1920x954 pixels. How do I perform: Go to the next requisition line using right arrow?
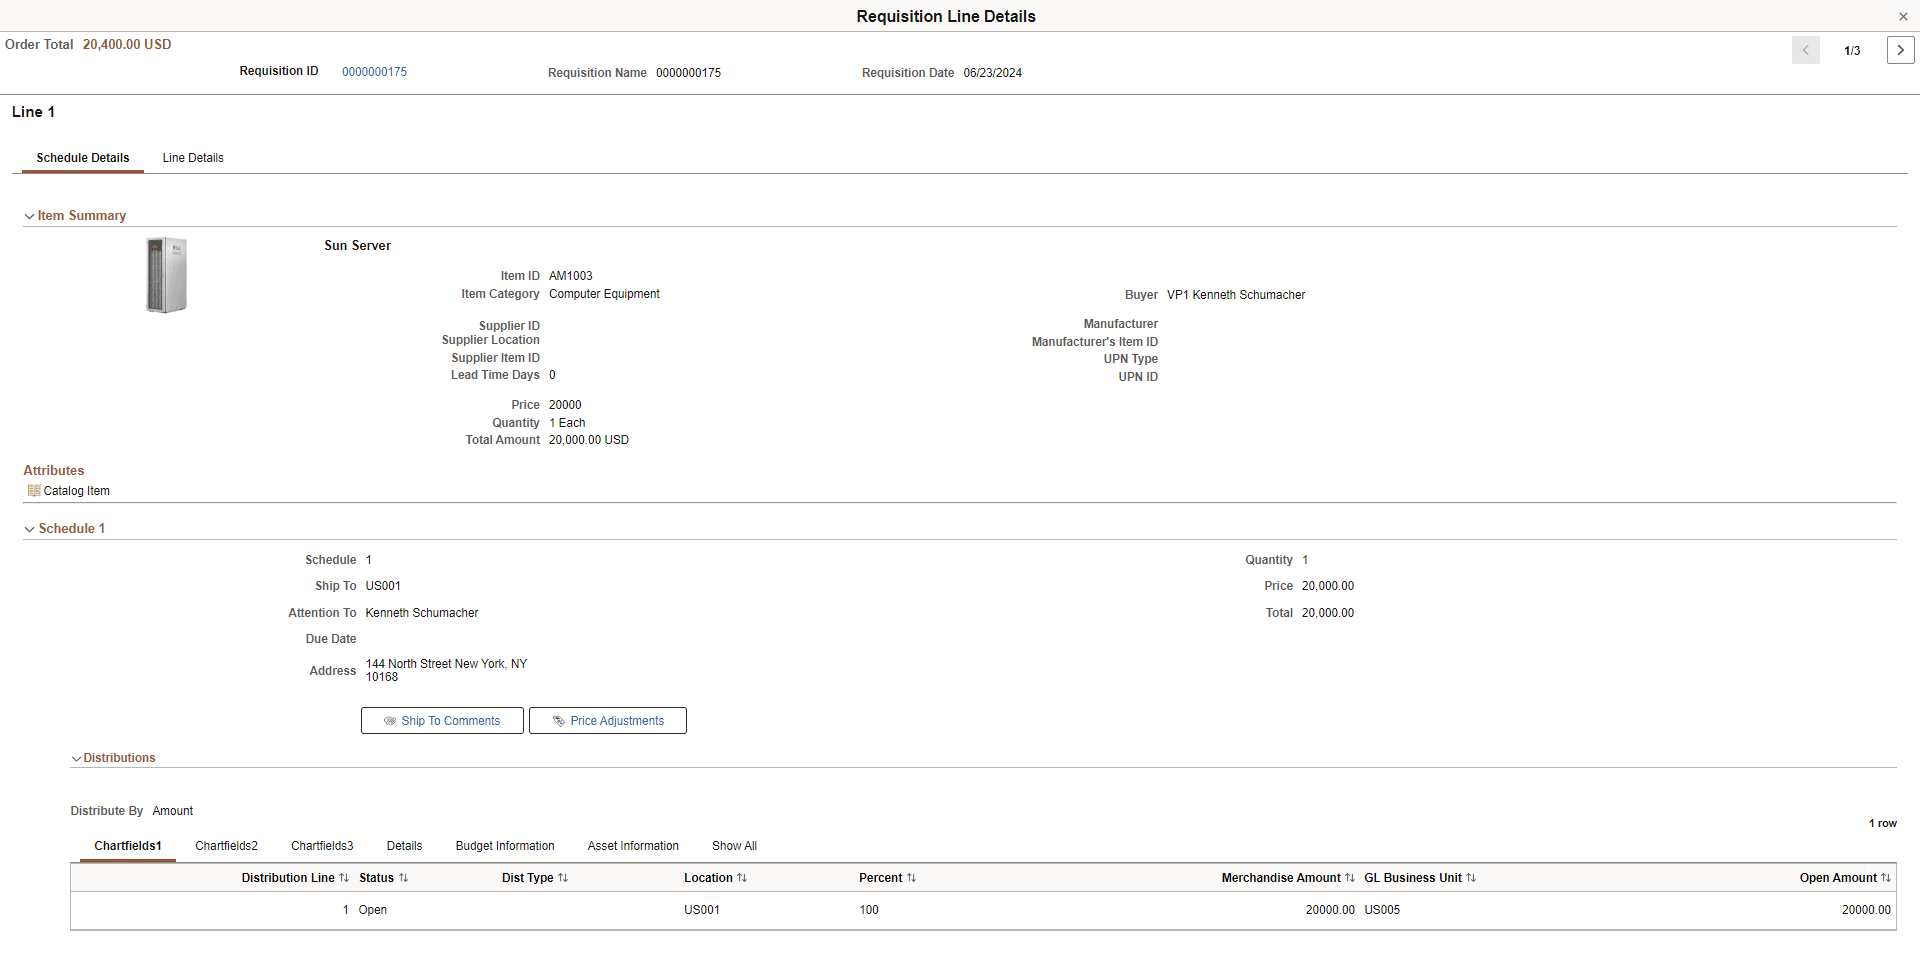[1900, 49]
